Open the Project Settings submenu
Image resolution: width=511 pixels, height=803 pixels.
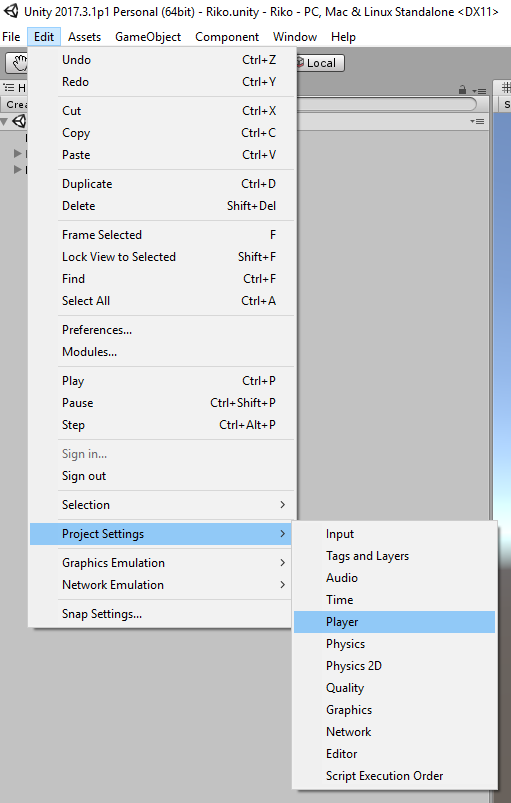[x=162, y=534]
